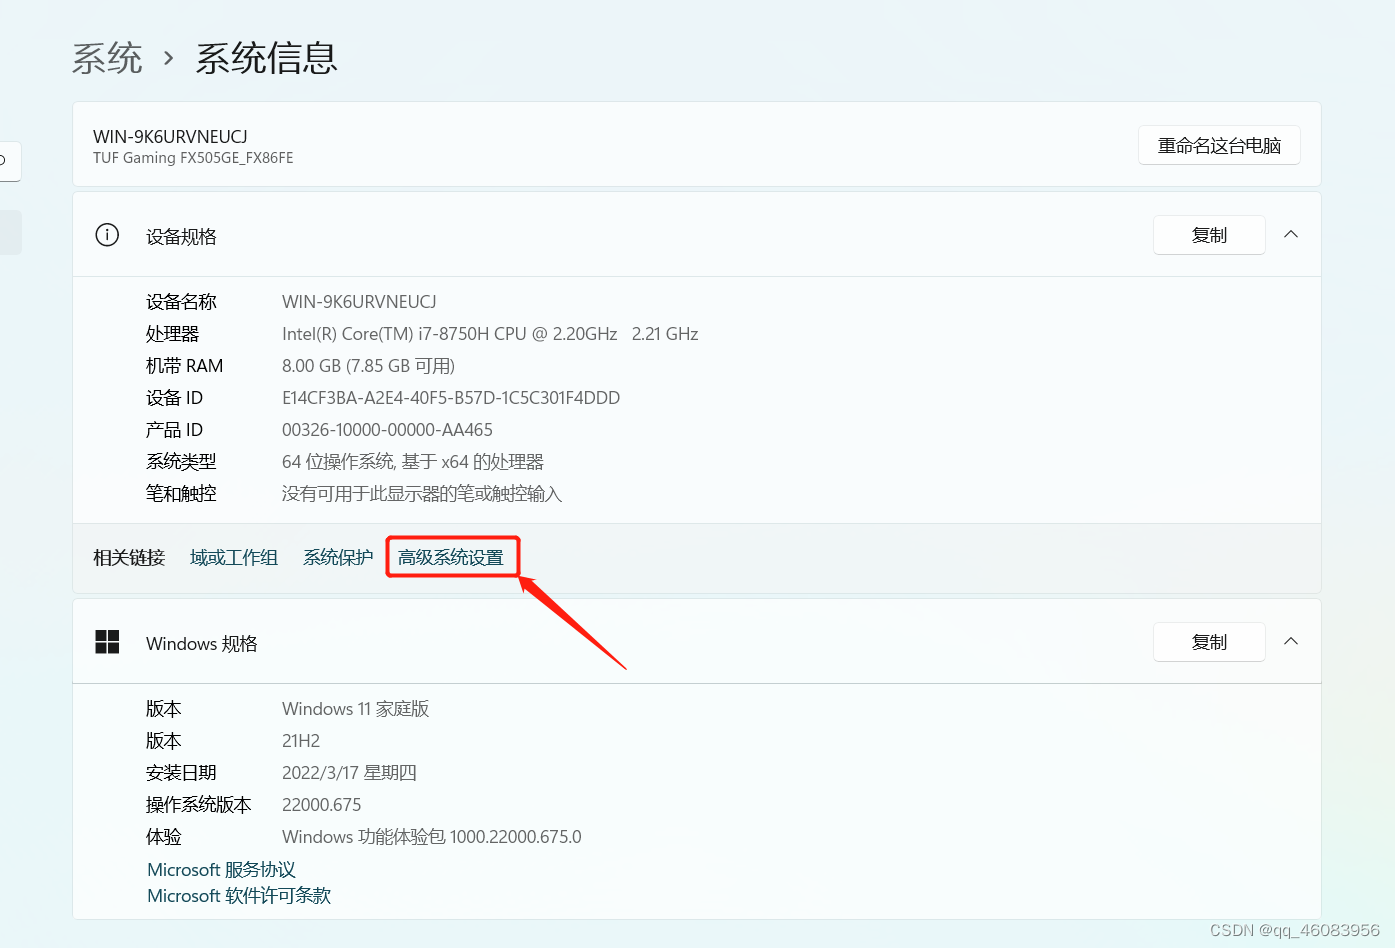Click the 重命名这台电脑 button
The height and width of the screenshot is (948, 1395).
pyautogui.click(x=1219, y=145)
